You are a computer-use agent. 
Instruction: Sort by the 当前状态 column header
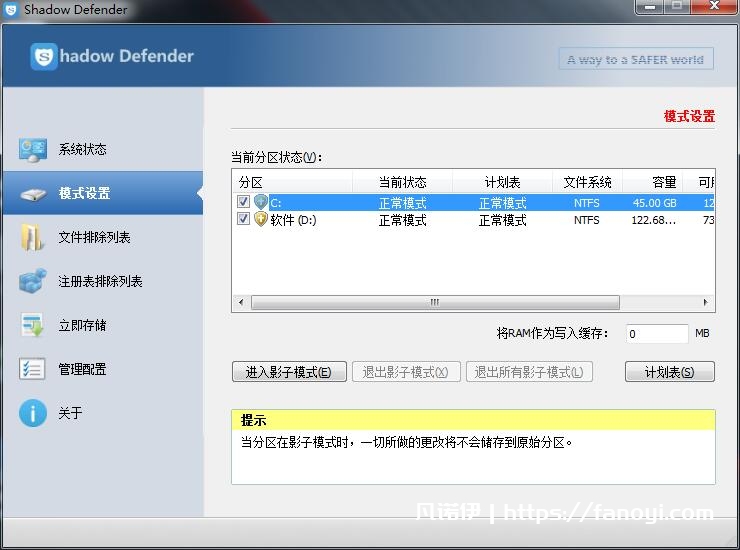[x=403, y=182]
